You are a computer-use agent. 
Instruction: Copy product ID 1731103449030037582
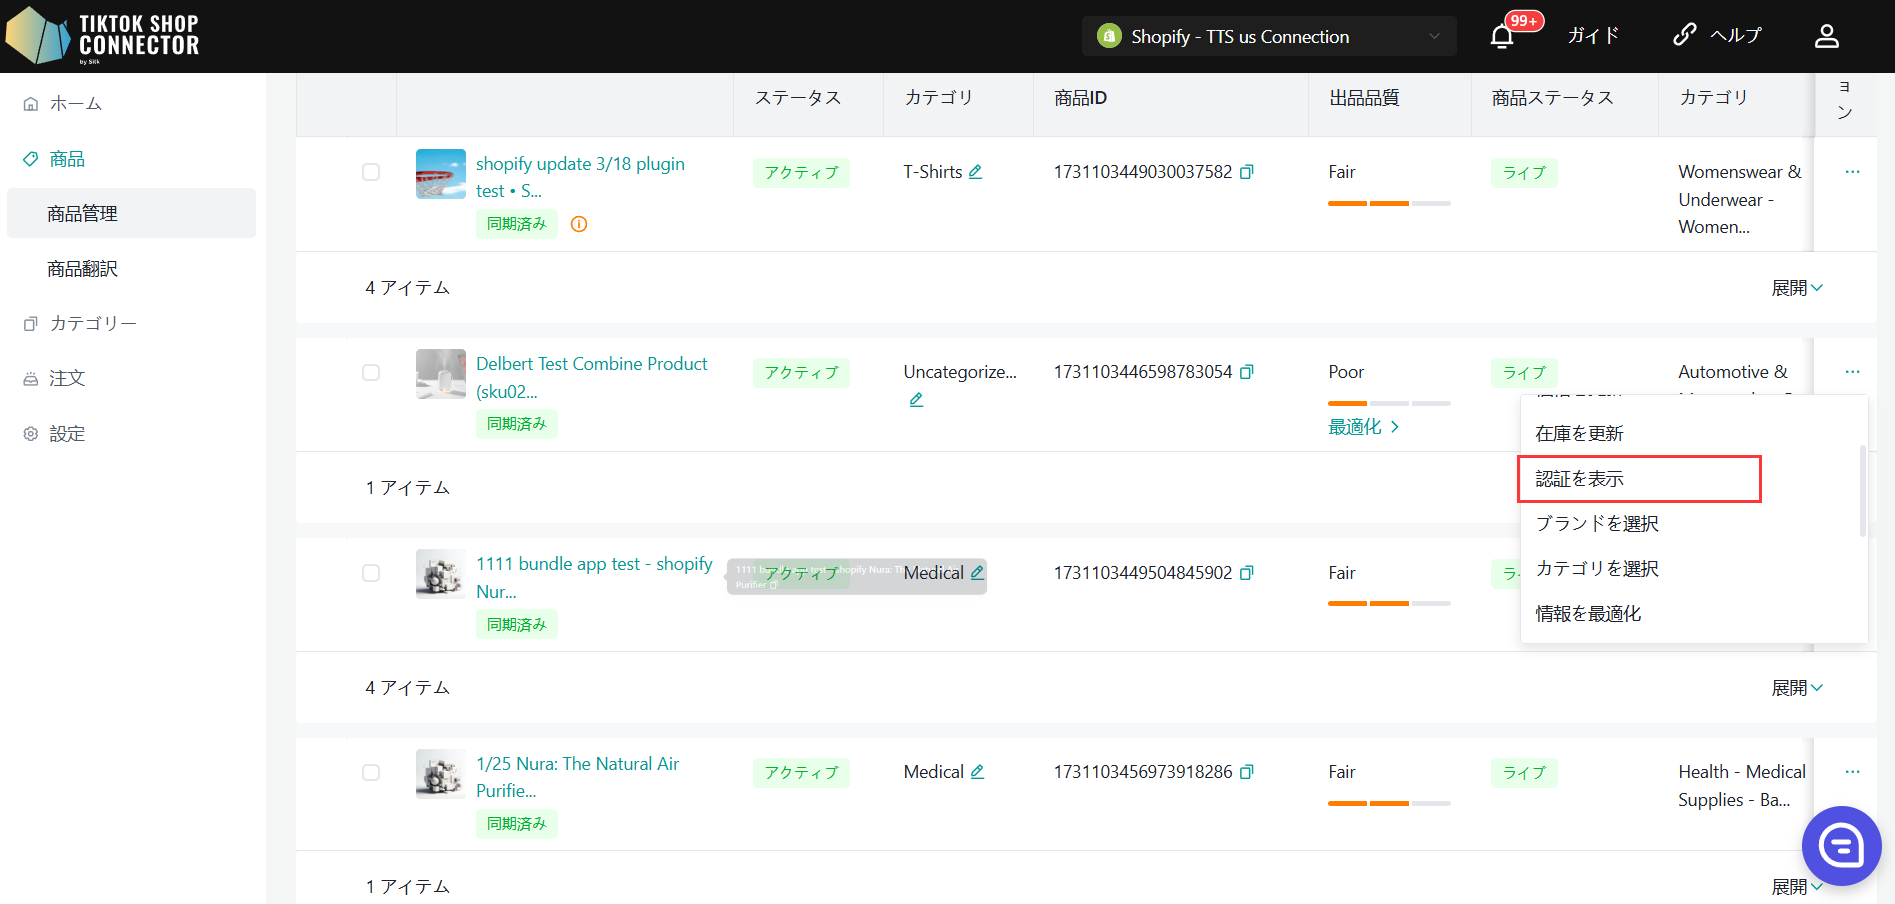pos(1246,172)
